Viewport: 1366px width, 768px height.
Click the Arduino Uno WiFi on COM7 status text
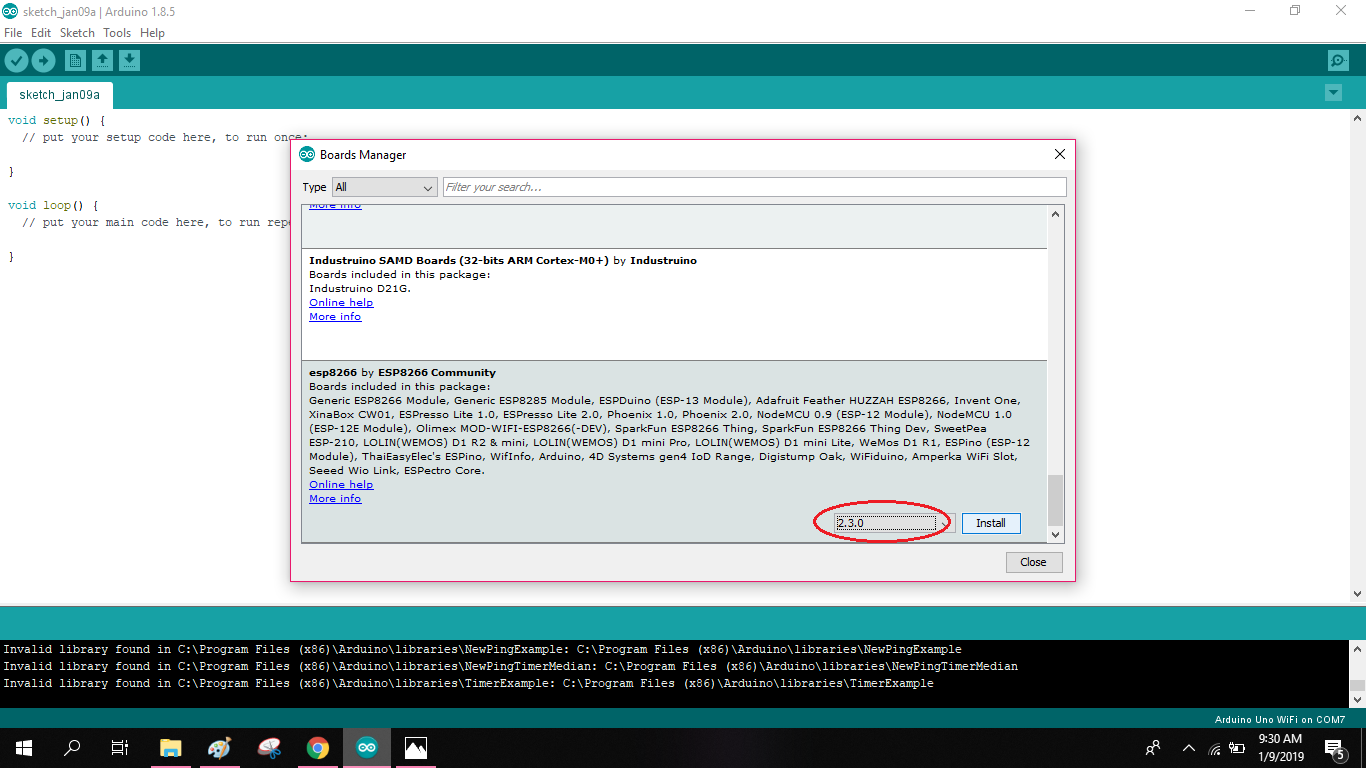tap(1279, 719)
